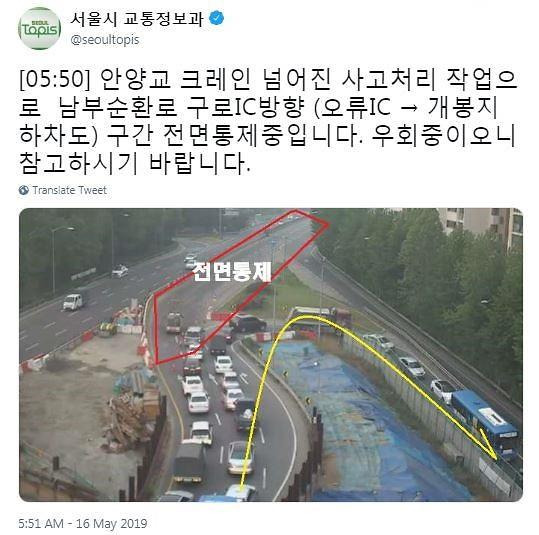Click the tweet text starting with [05:50]
The image size is (539, 535).
(x=268, y=121)
